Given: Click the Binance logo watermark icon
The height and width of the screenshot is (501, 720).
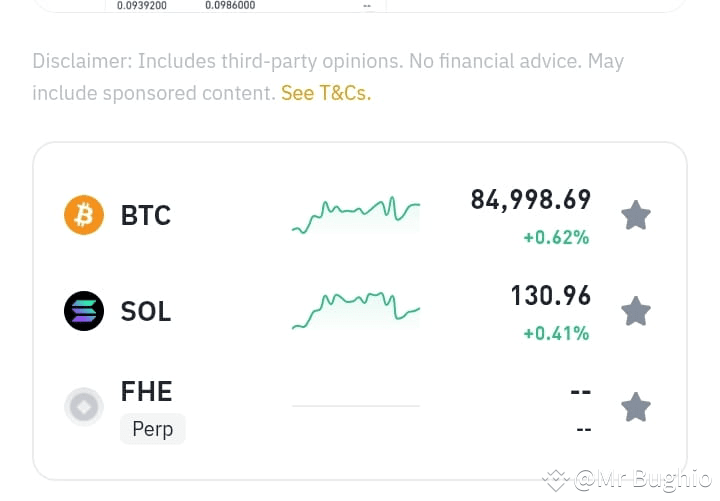Looking at the screenshot, I should [x=556, y=480].
